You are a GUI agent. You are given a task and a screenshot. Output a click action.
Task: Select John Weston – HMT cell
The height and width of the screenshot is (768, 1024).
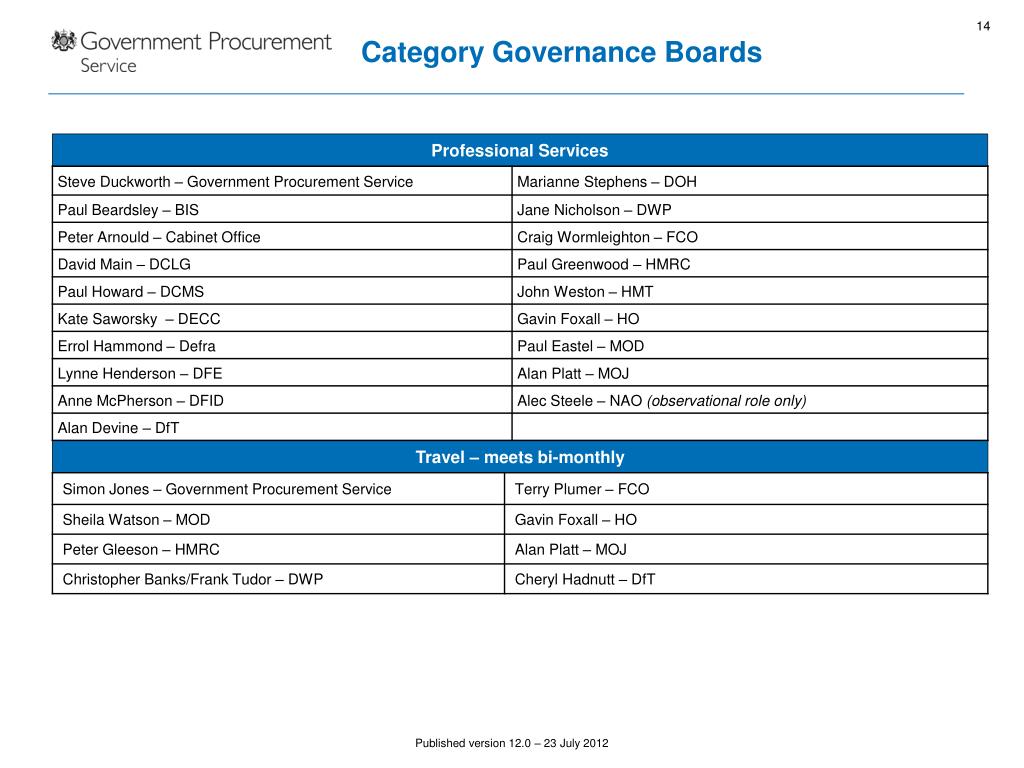pos(750,291)
